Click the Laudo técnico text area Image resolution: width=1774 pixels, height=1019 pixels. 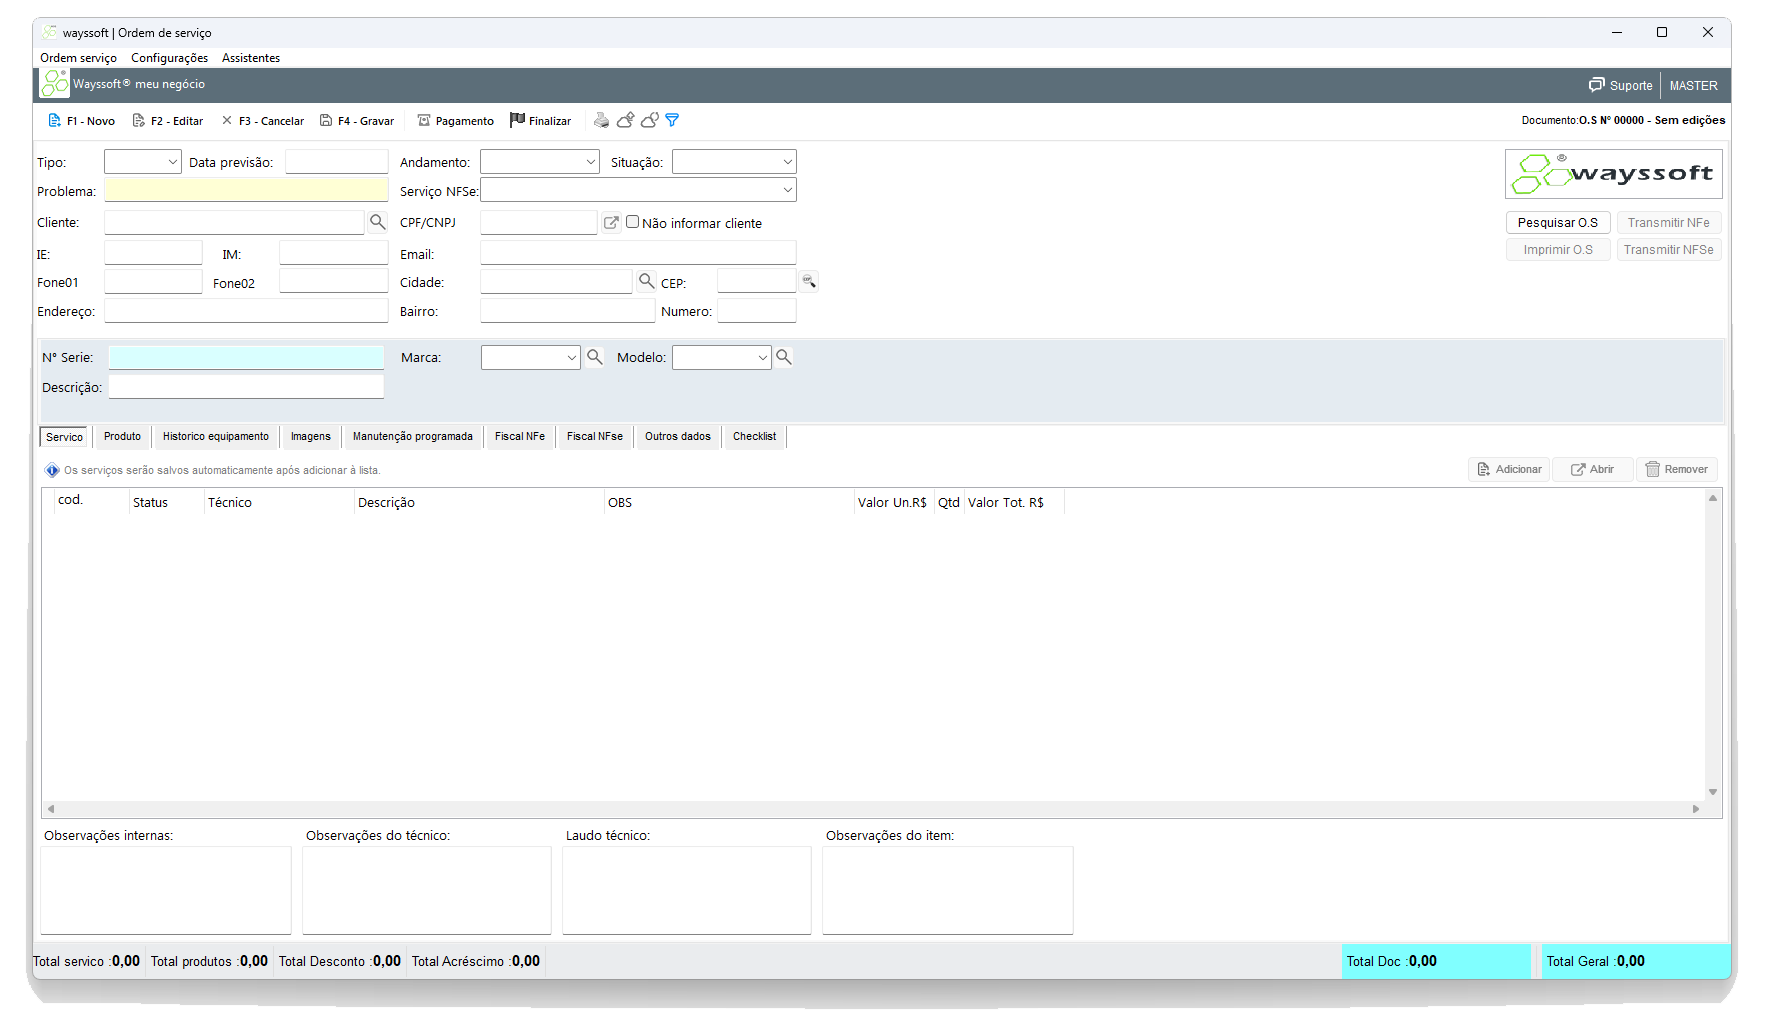(687, 890)
